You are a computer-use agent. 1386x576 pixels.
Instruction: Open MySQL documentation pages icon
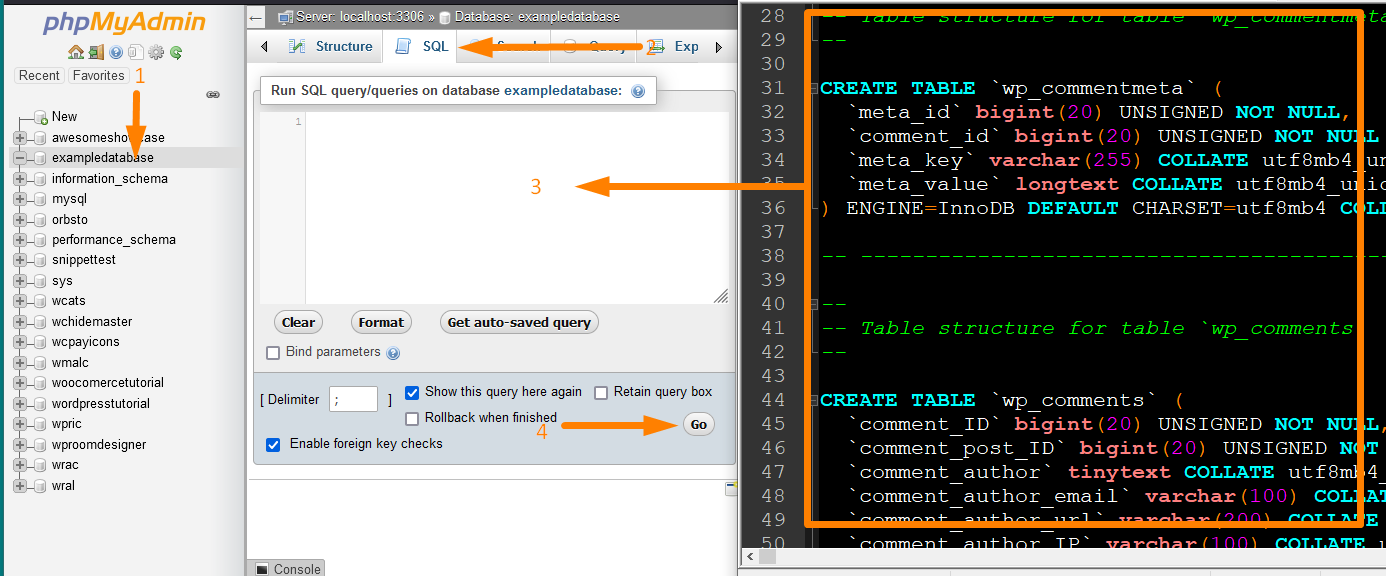(x=135, y=52)
